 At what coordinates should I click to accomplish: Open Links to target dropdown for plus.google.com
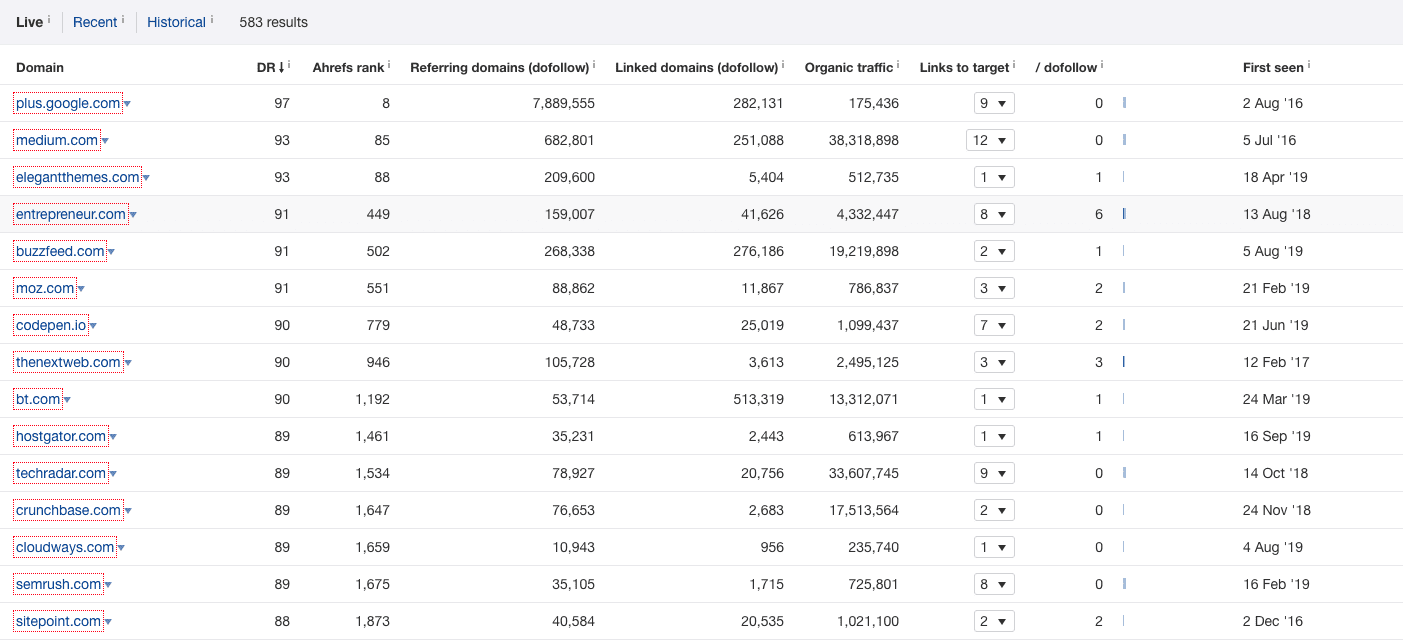tap(994, 103)
